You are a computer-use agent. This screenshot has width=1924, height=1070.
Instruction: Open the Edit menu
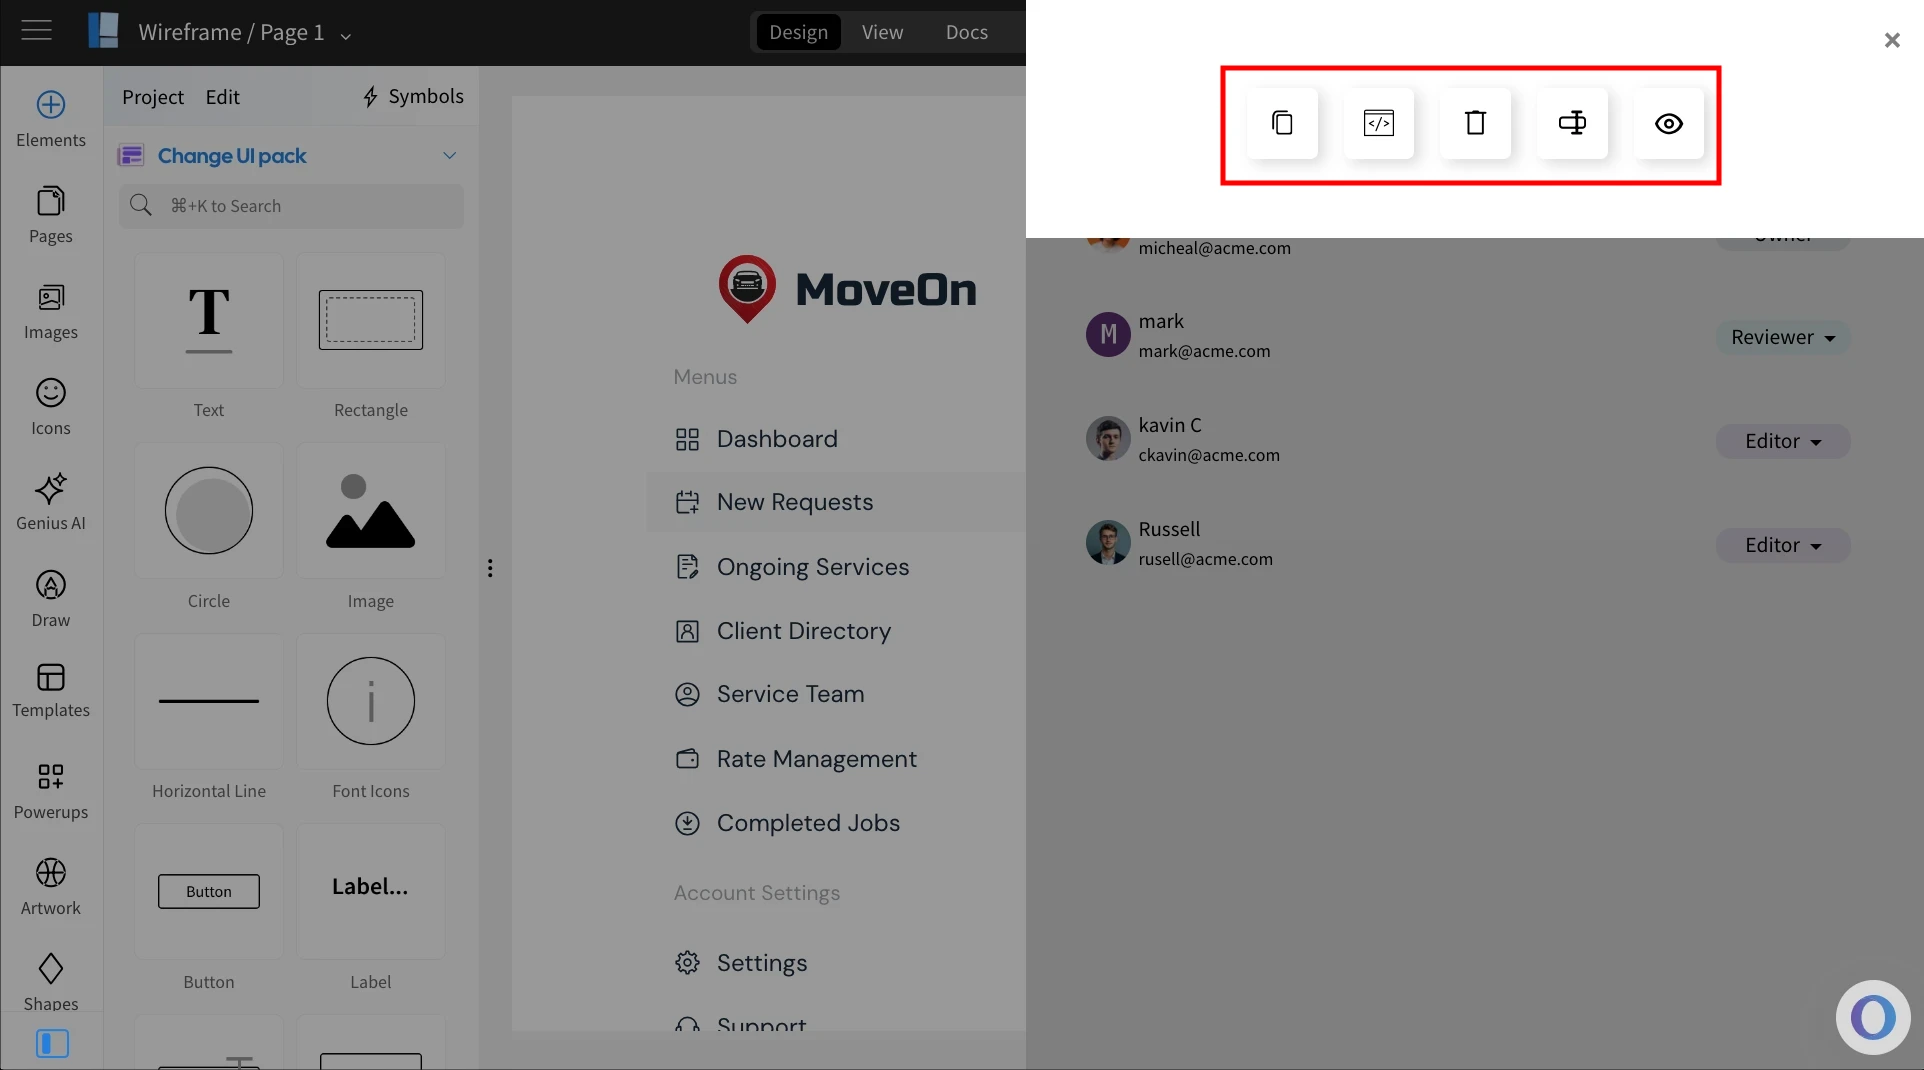pyautogui.click(x=222, y=97)
